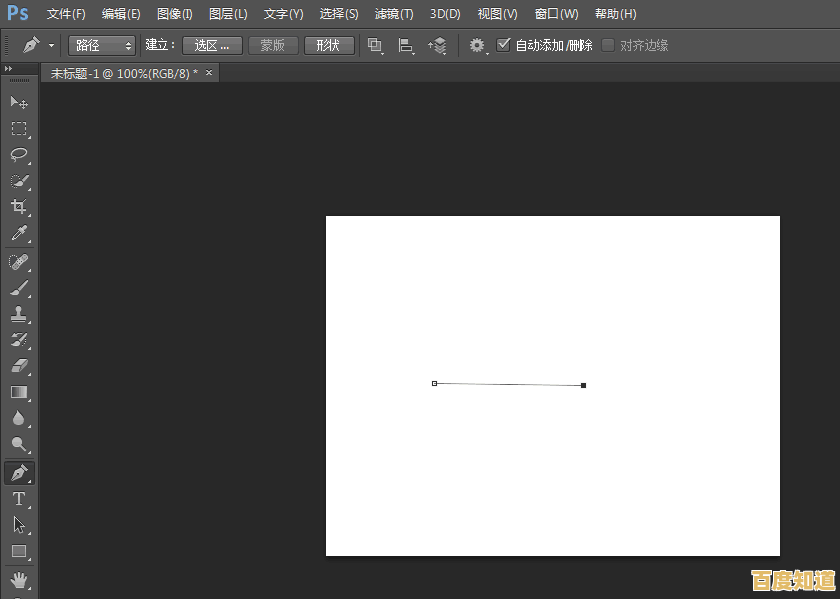The width and height of the screenshot is (840, 599).
Task: Select the Rectangular Marquee tool
Action: coord(19,128)
